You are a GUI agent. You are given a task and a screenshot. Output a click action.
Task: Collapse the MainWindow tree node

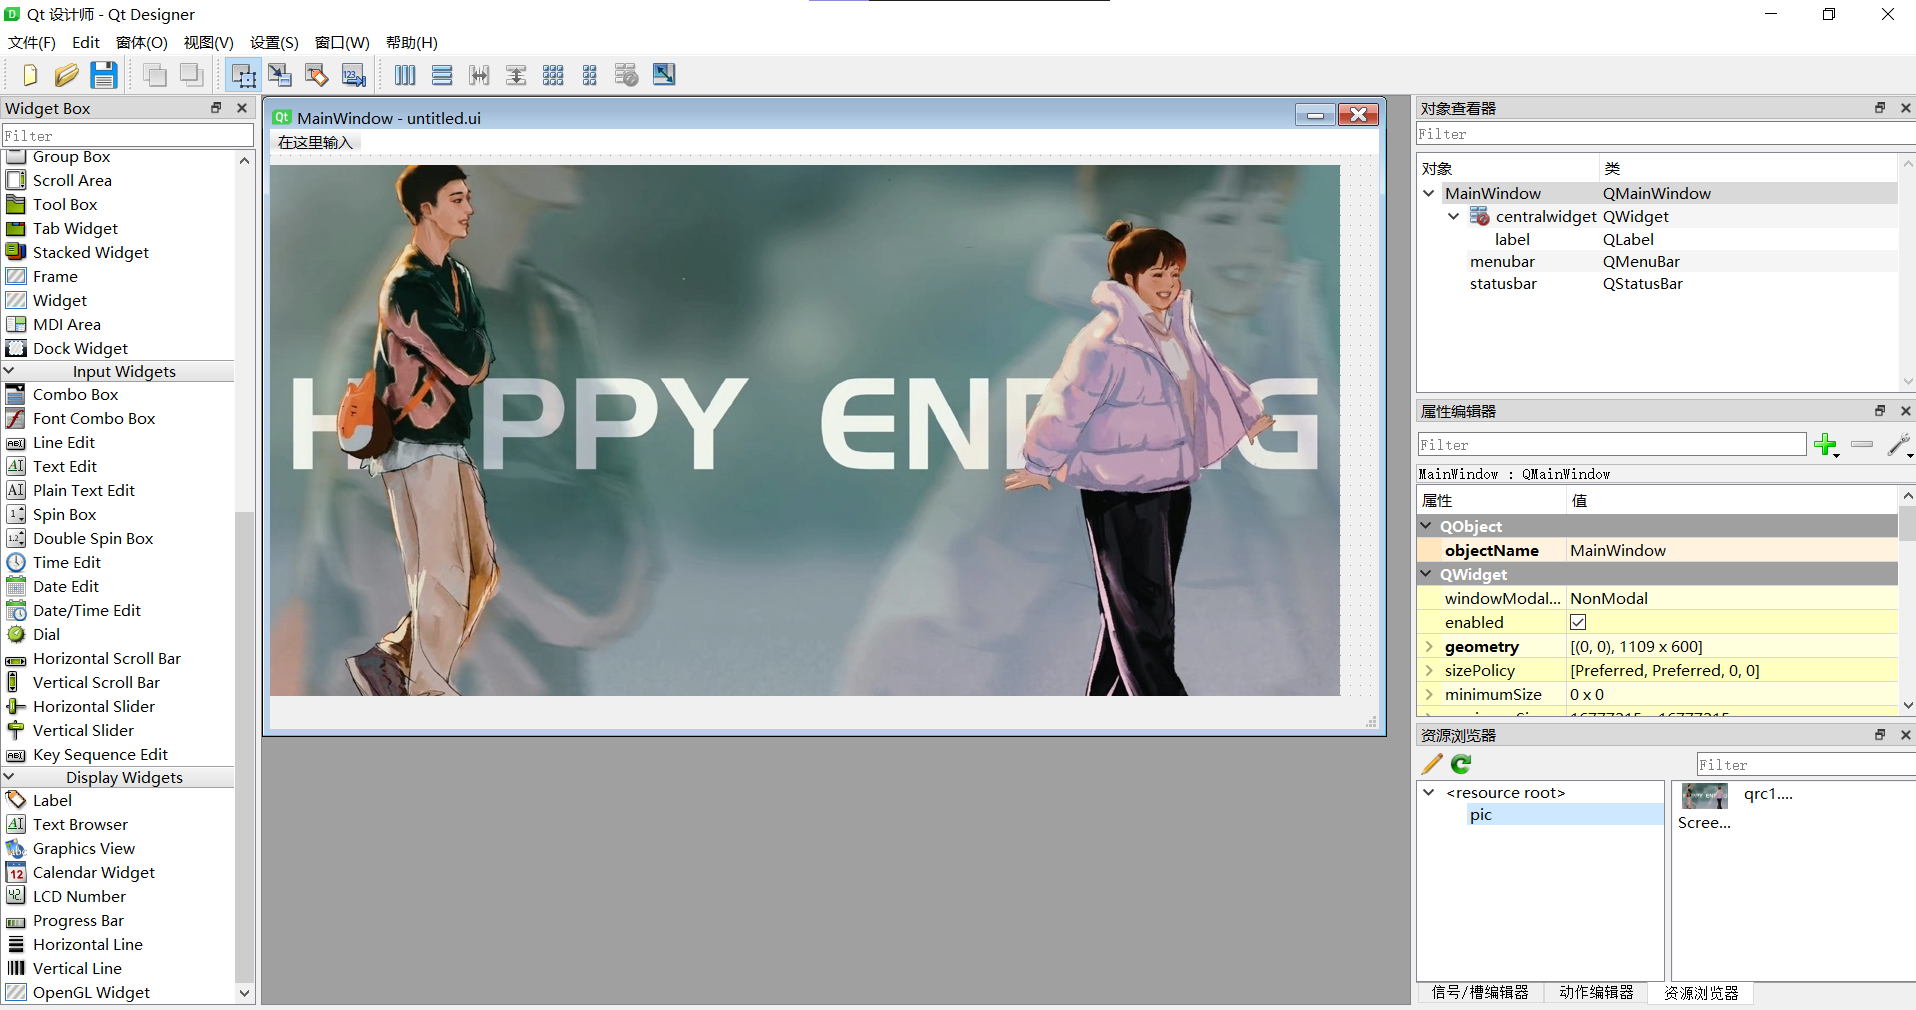[x=1429, y=193]
